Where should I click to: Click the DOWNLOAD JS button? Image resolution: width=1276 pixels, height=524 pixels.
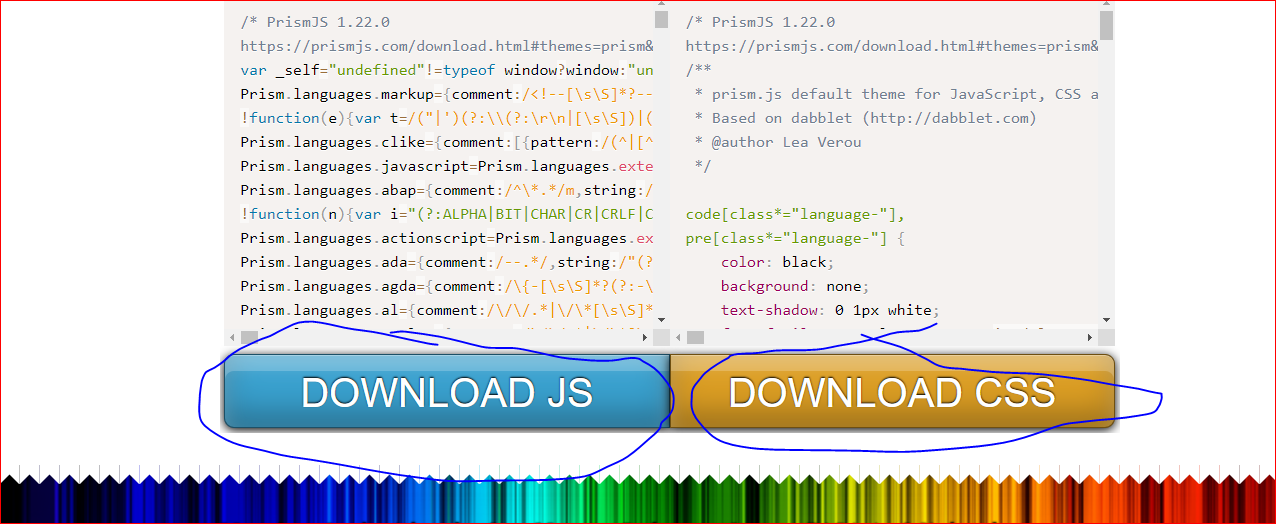447,391
